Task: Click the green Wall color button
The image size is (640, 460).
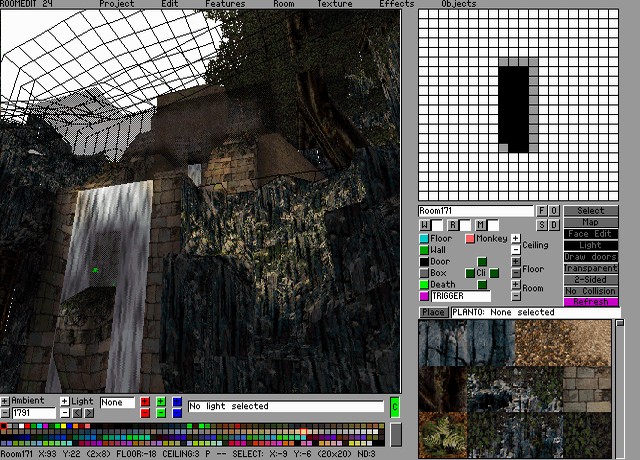Action: point(424,250)
